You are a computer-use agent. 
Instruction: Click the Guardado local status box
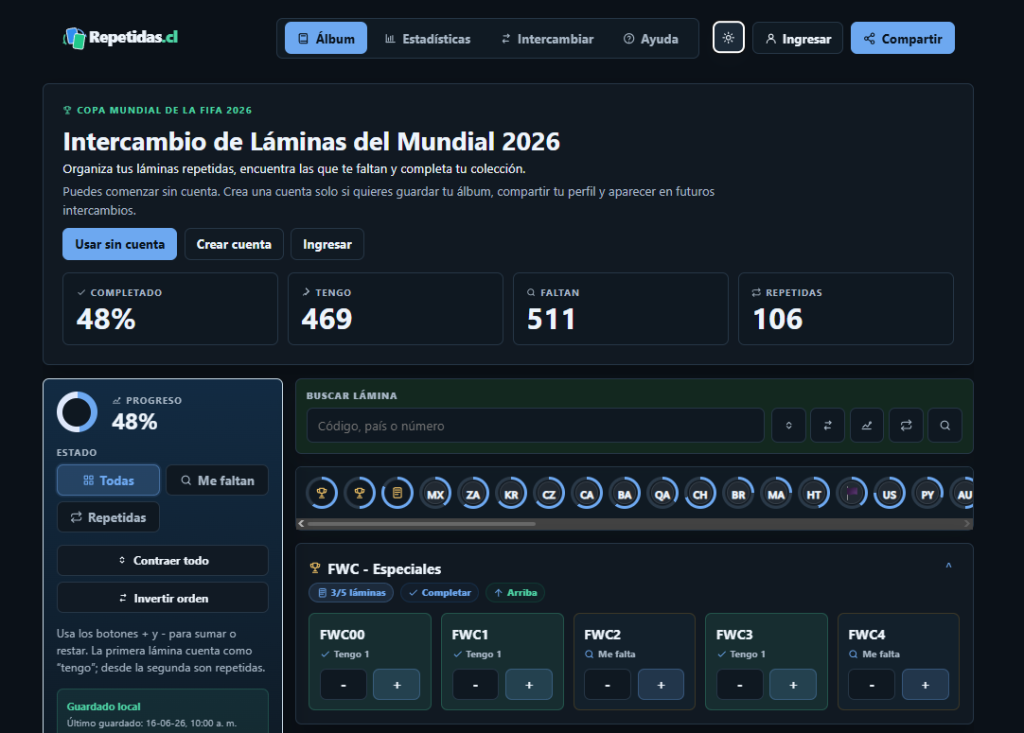pos(163,711)
